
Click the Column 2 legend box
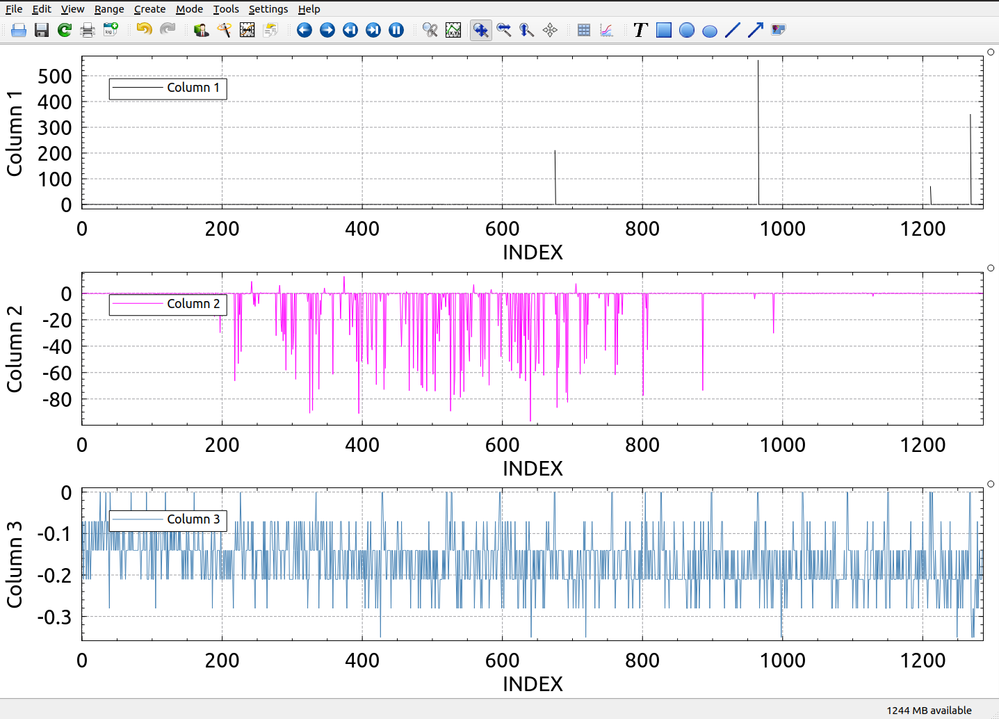pyautogui.click(x=168, y=304)
